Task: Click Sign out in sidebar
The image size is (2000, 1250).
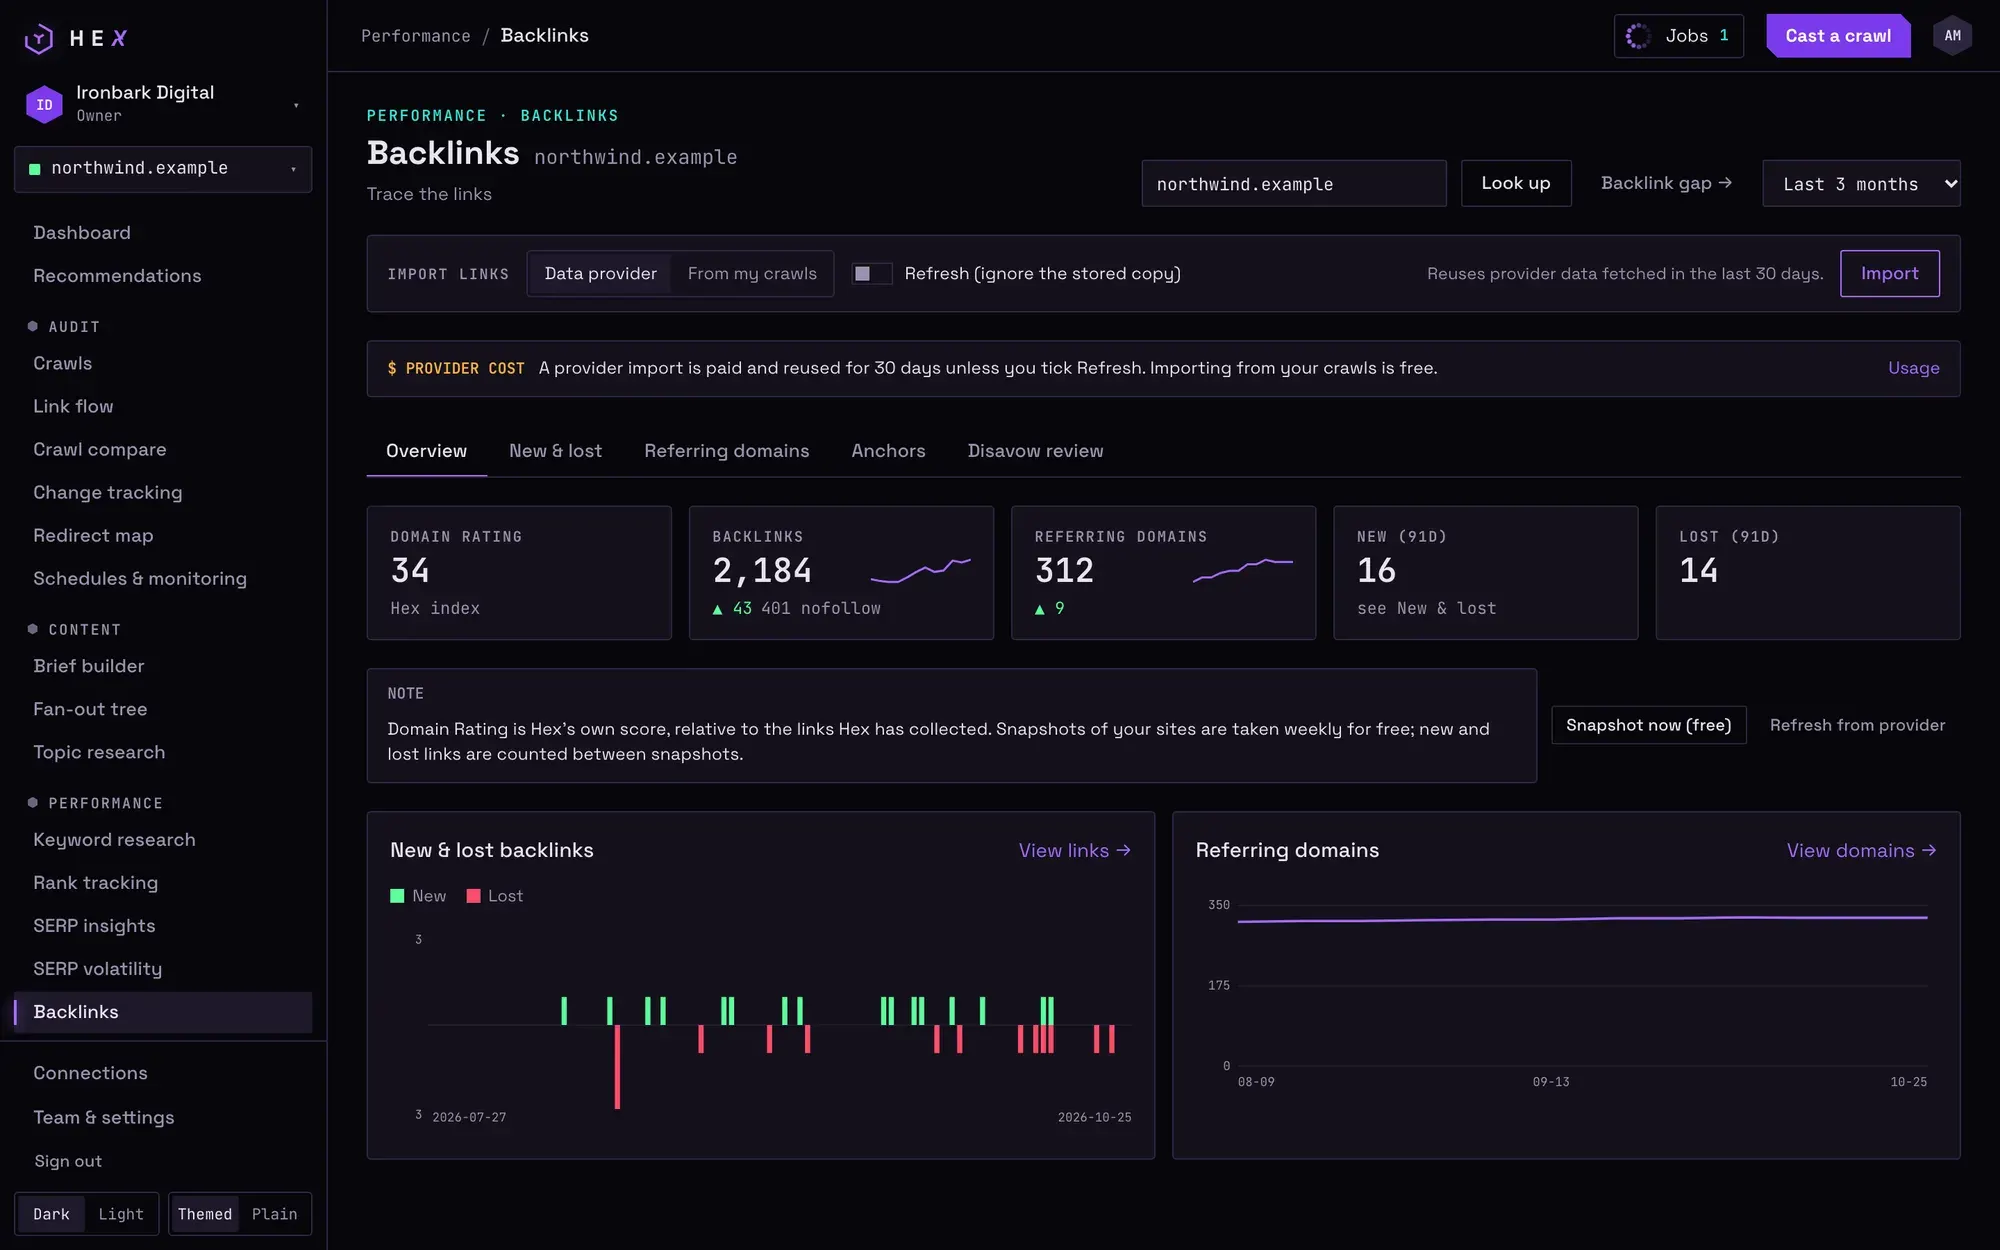Action: click(68, 1161)
